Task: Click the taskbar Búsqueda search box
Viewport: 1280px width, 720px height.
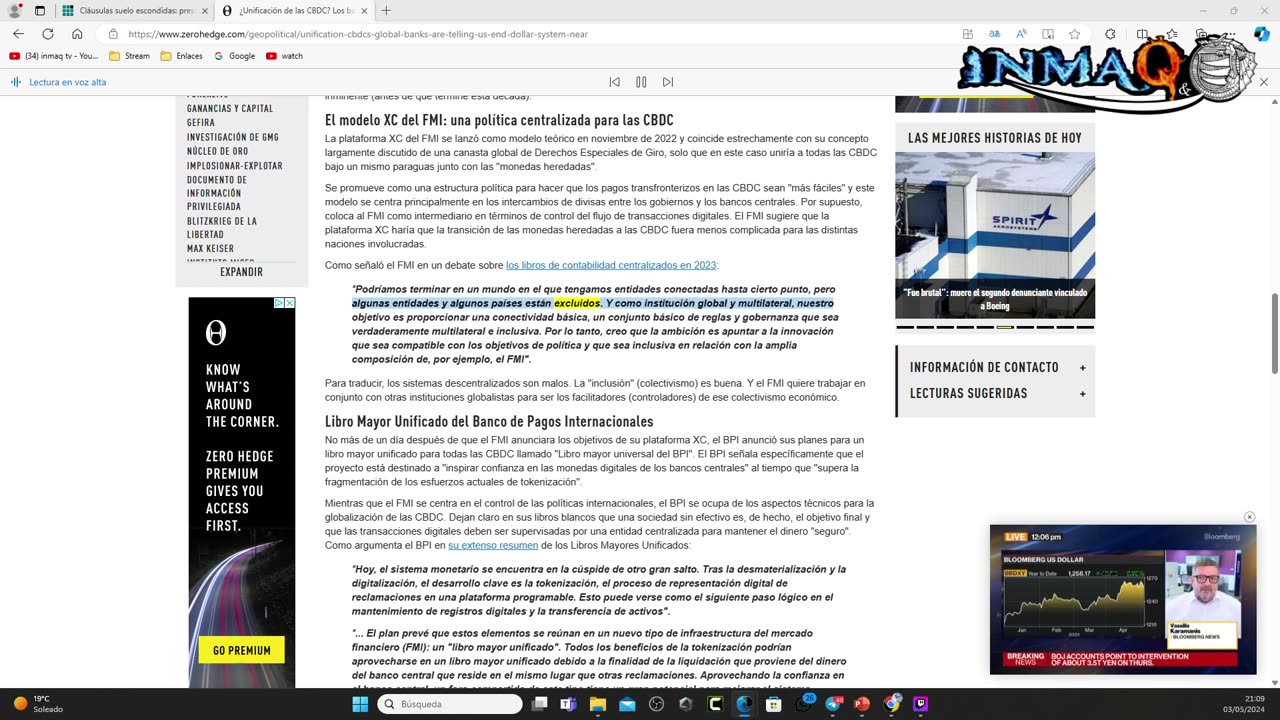Action: pos(450,704)
